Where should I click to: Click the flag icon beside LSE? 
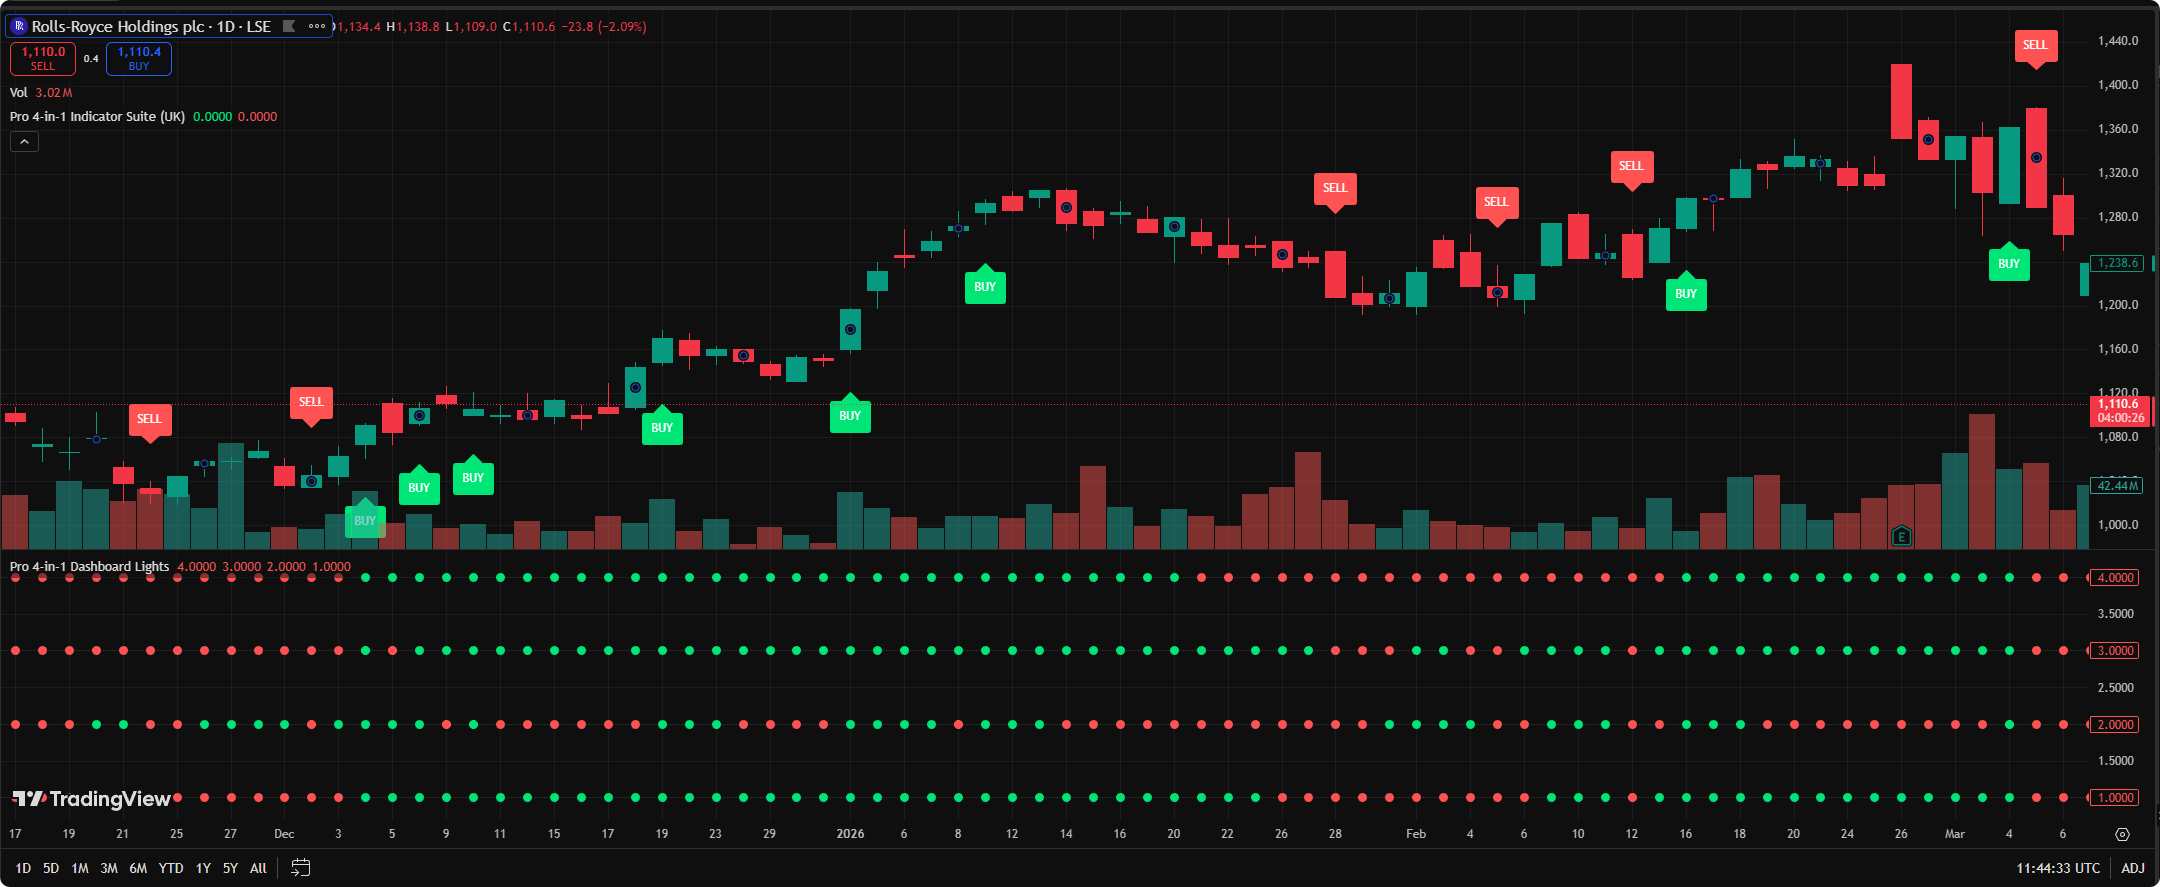[289, 26]
